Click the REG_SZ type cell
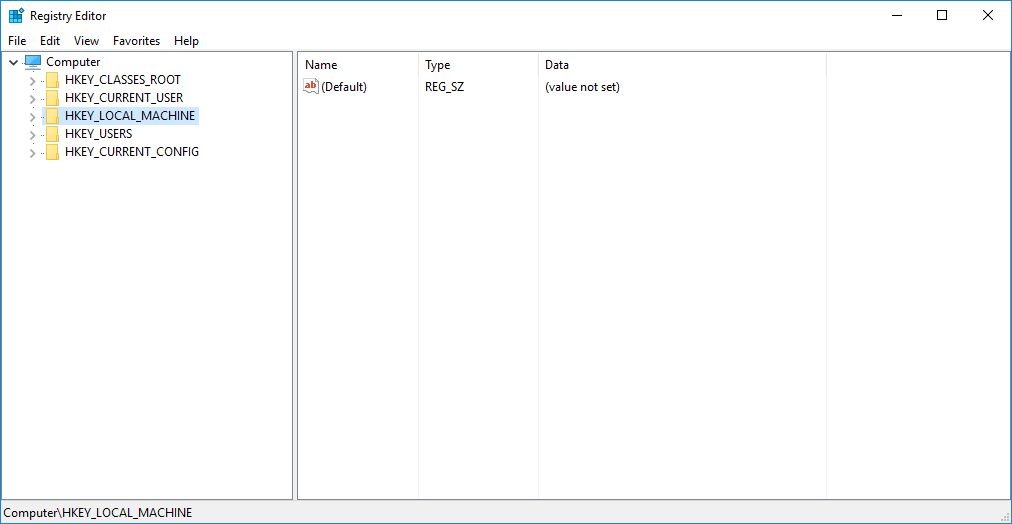 (x=444, y=86)
